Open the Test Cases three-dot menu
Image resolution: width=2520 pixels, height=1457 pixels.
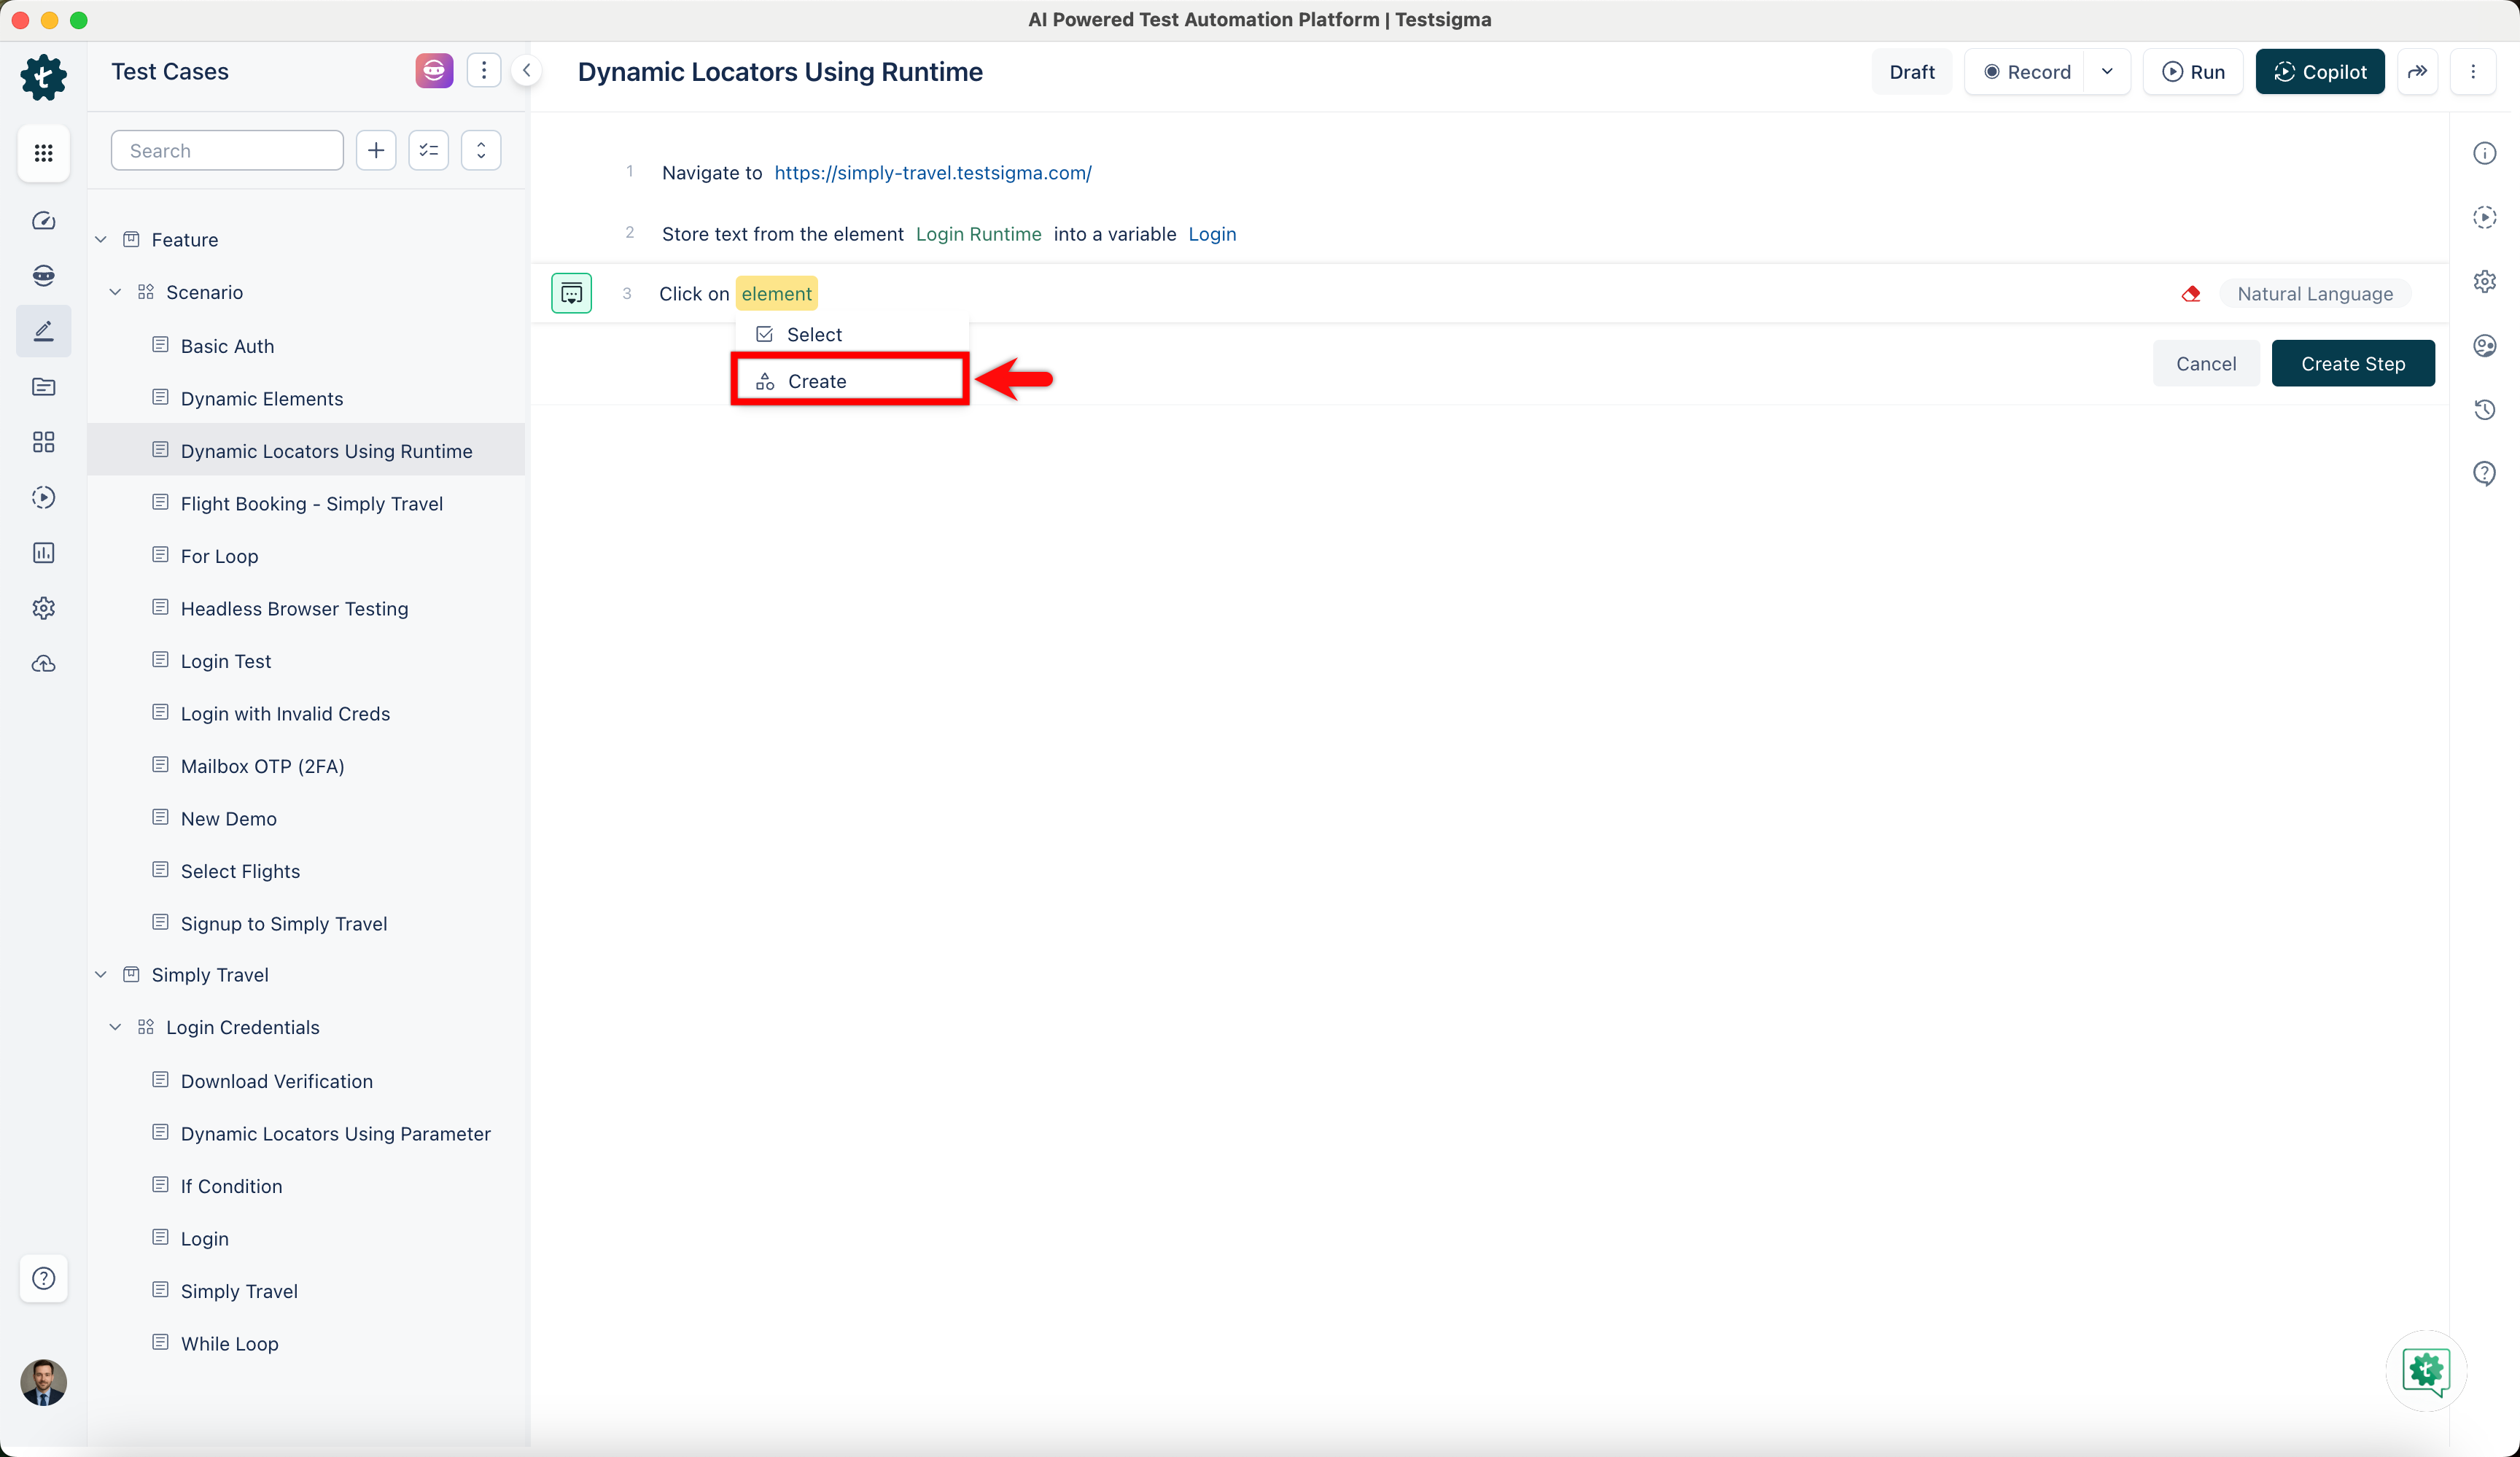tap(484, 70)
